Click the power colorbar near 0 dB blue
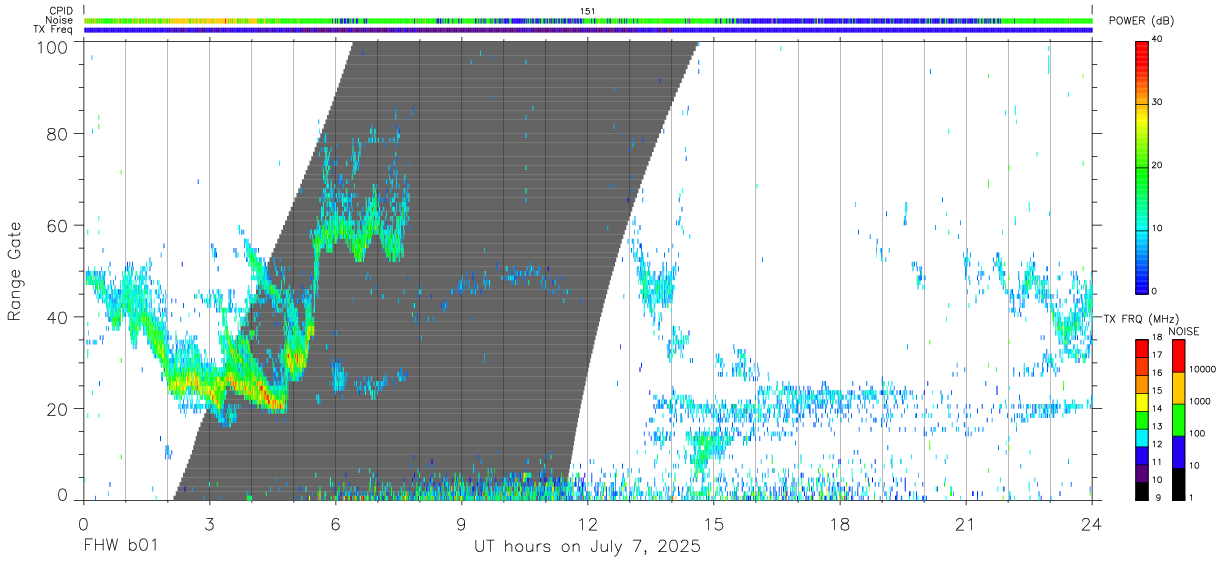Image resolution: width=1228 pixels, height=567 pixels. click(1142, 287)
